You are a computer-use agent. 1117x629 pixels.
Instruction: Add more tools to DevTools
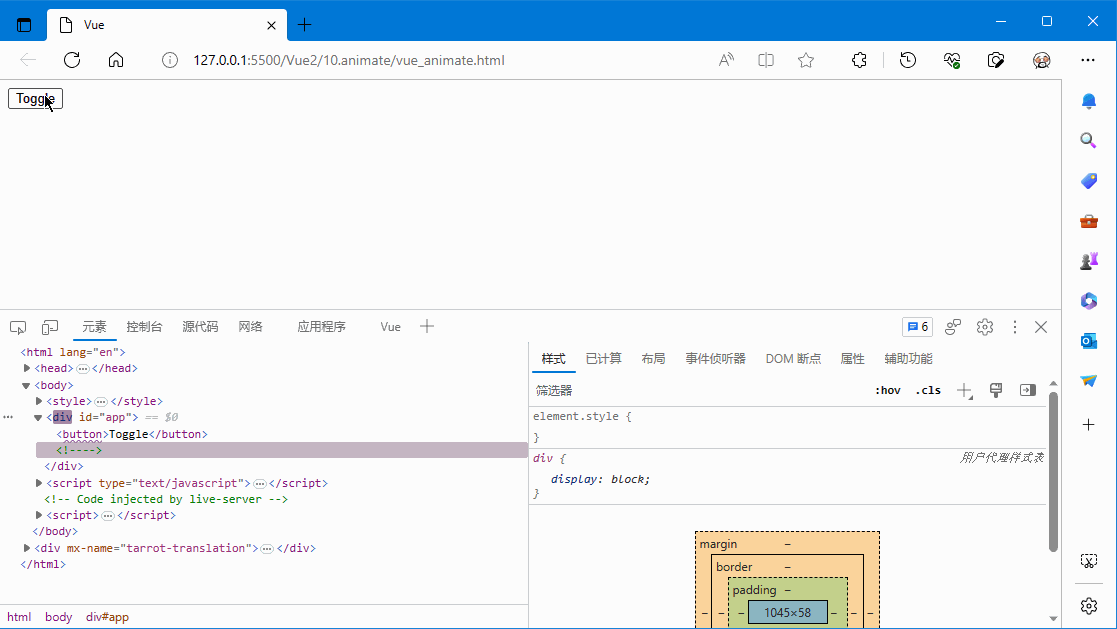point(427,326)
